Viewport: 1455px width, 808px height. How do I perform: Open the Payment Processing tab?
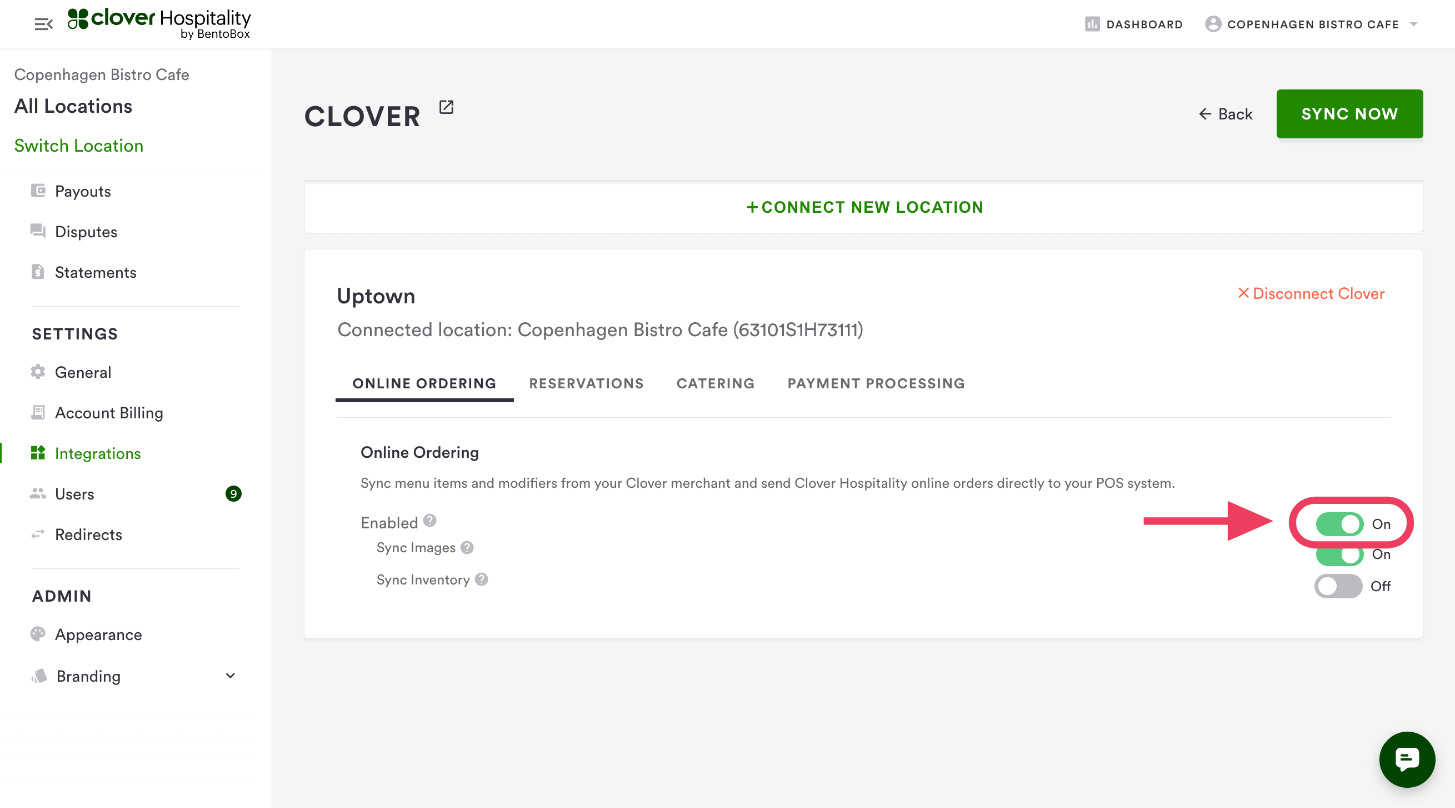pos(876,383)
